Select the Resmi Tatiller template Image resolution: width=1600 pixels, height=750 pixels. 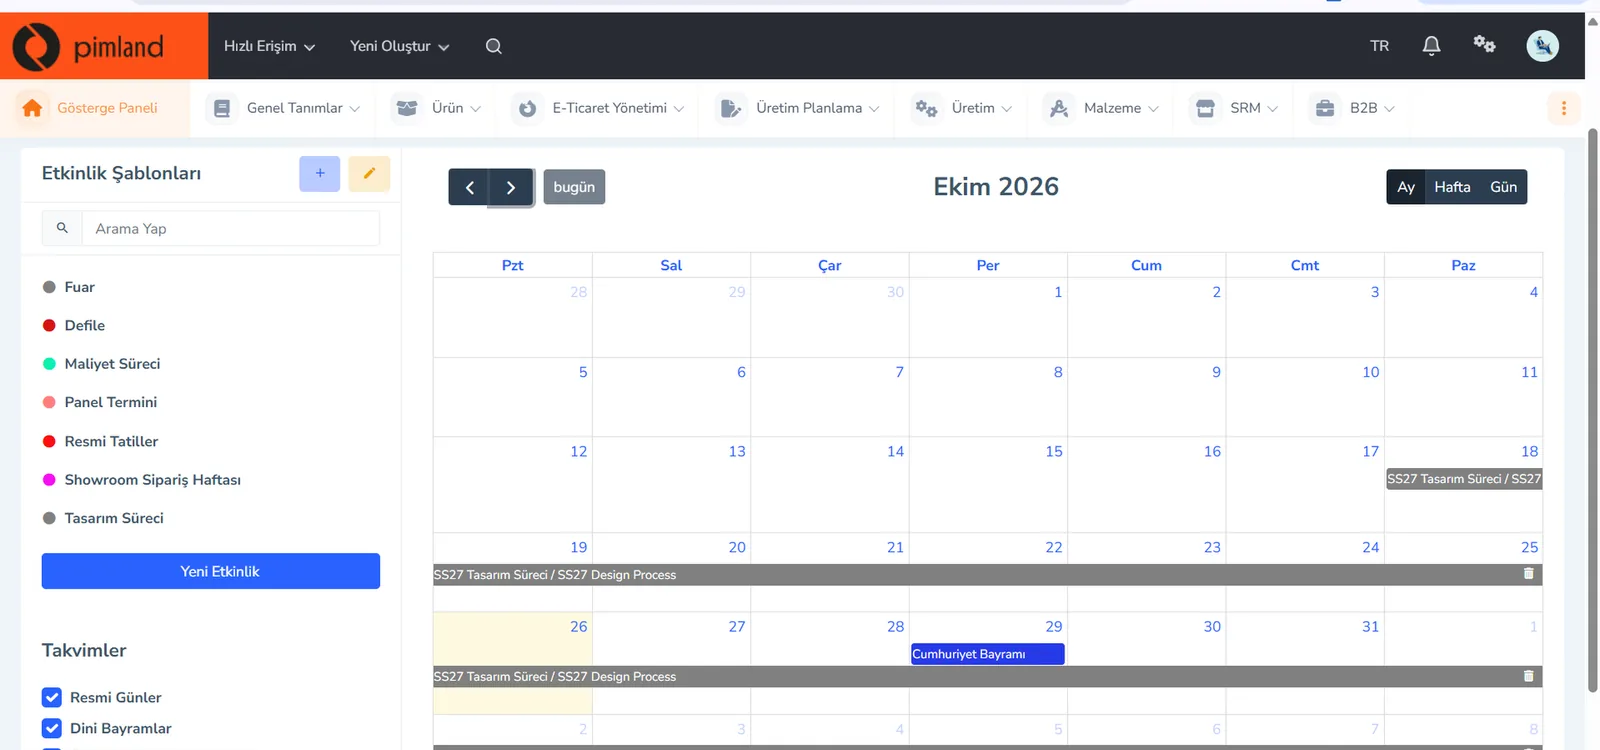[111, 441]
